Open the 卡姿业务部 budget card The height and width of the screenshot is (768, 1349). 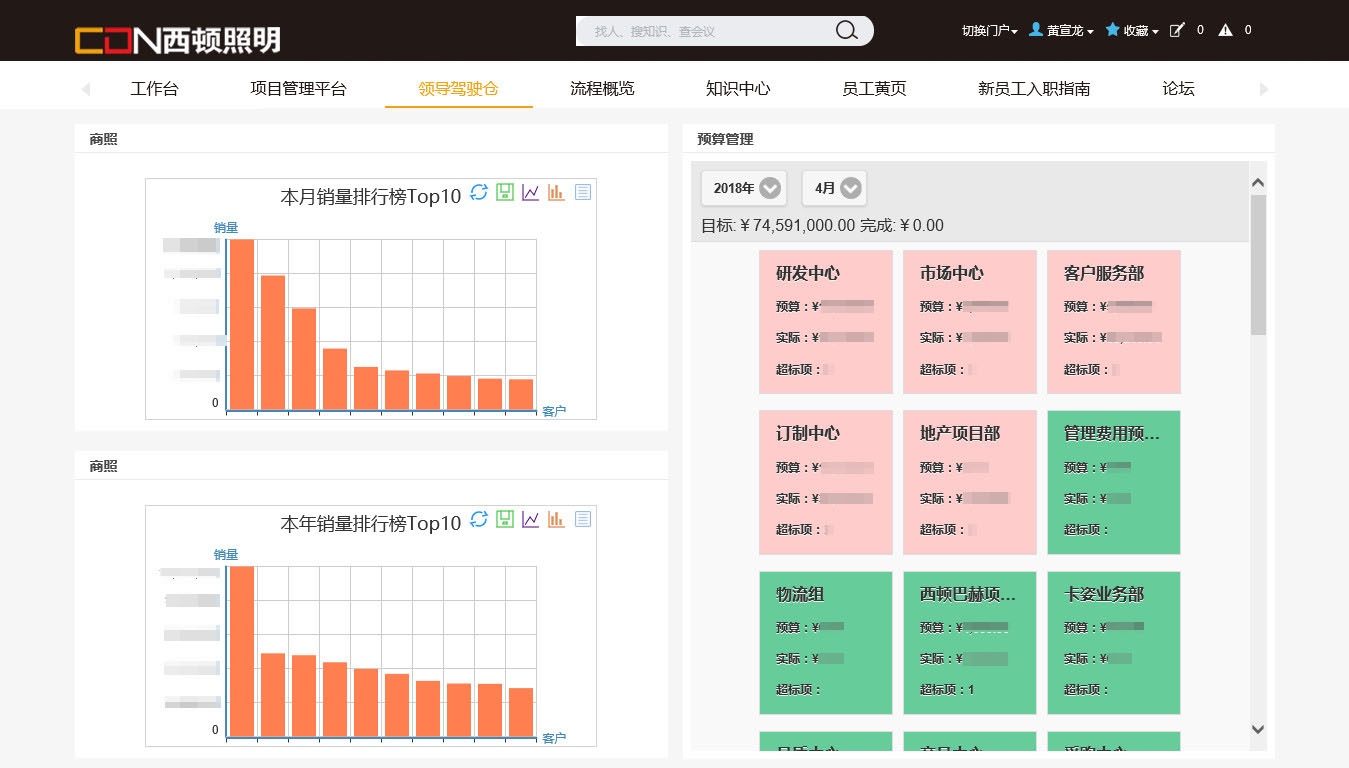coord(1114,643)
